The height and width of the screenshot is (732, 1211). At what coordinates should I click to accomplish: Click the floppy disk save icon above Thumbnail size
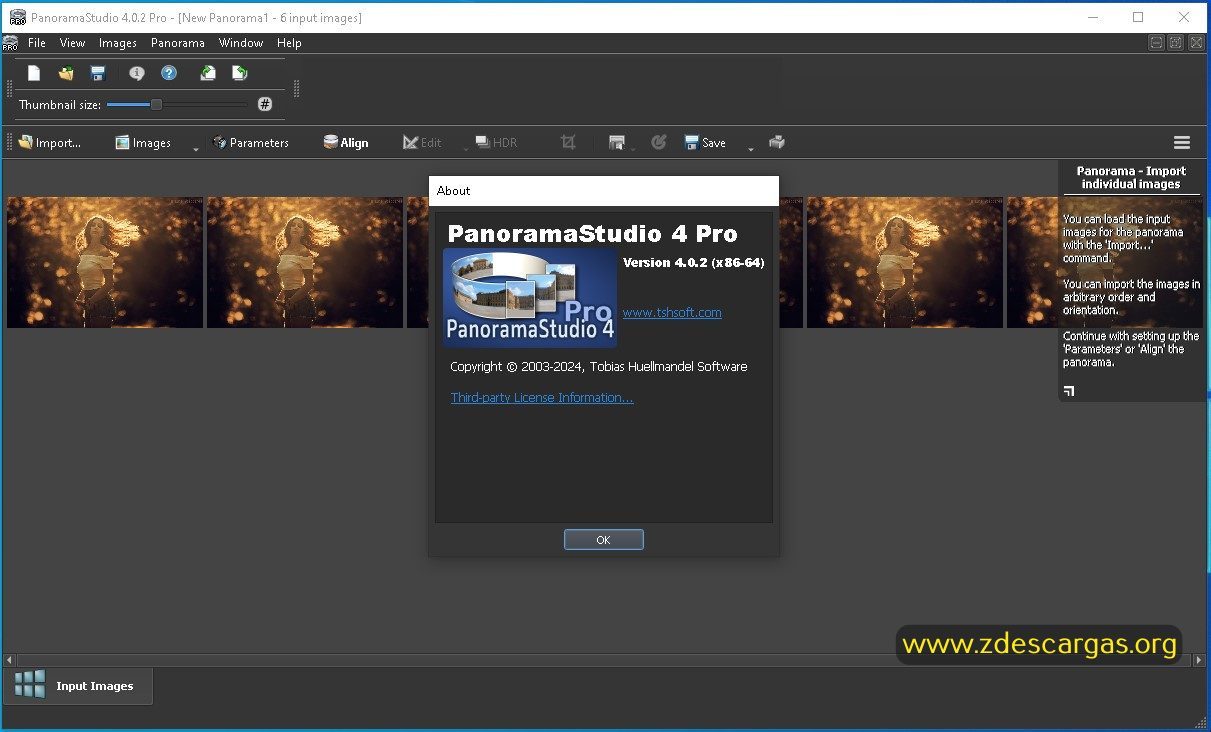pos(98,73)
